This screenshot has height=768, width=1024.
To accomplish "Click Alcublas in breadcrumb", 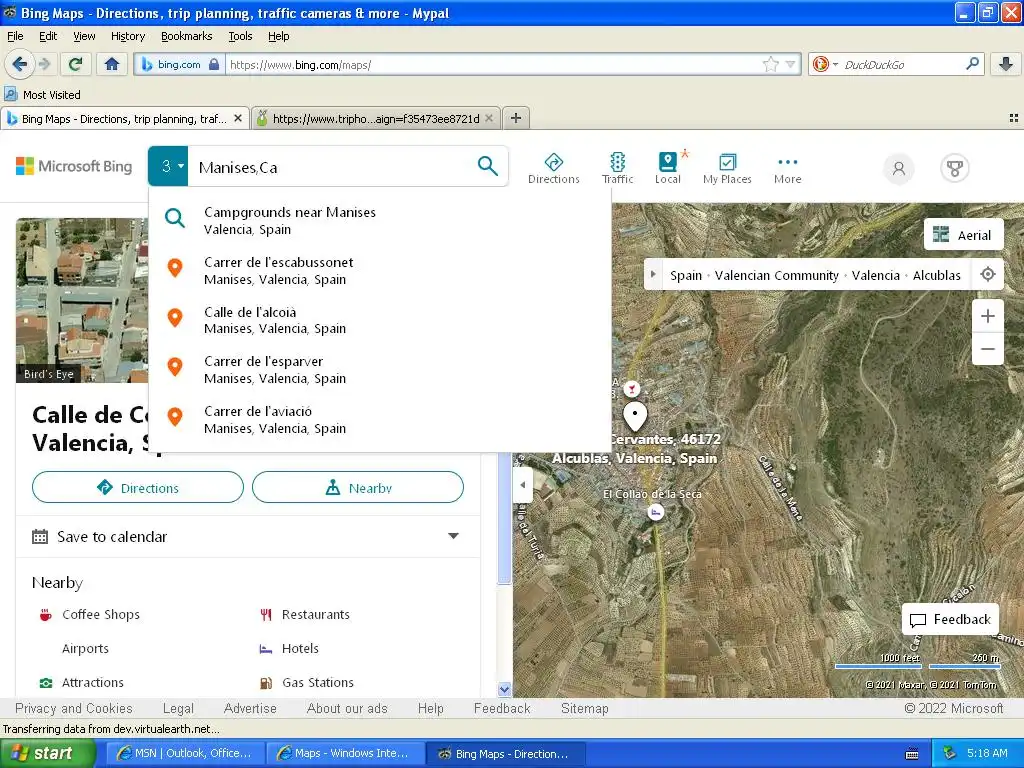I will click(x=936, y=275).
